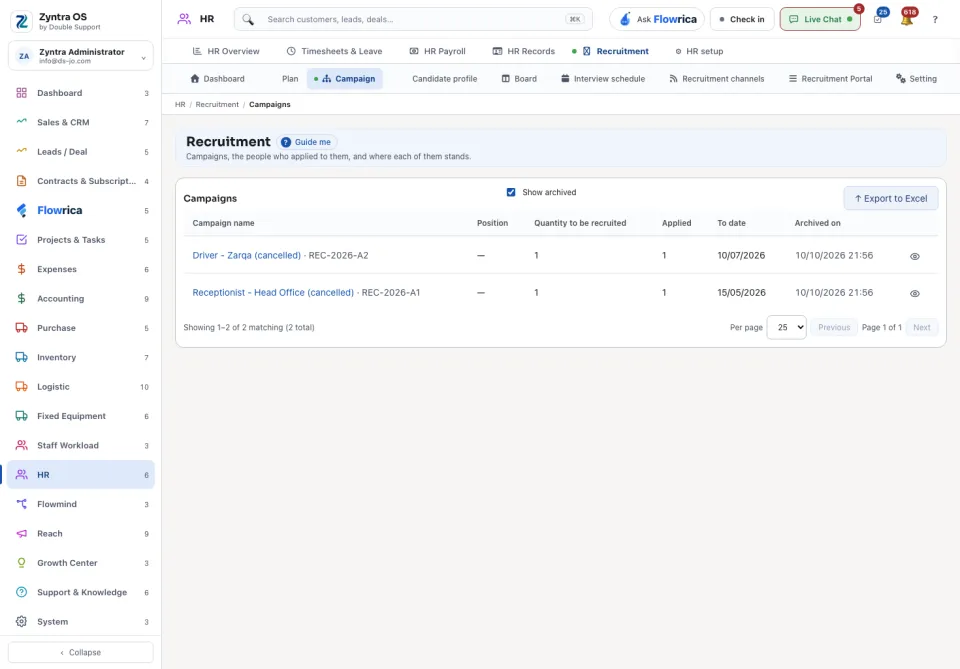The height and width of the screenshot is (669, 960).
Task: View the Driver - Zarqa campaign via eye icon
Action: 915,256
